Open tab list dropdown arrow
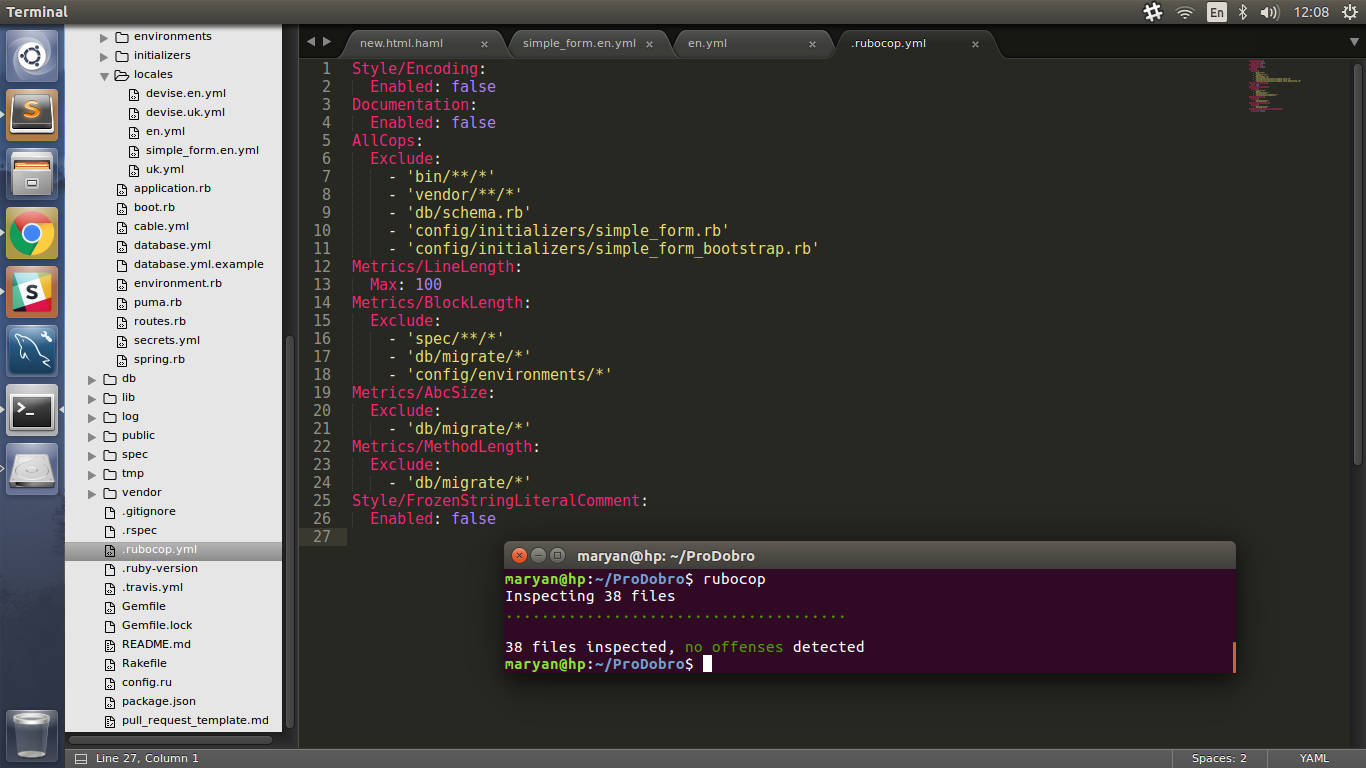The image size is (1366, 768). [1354, 42]
